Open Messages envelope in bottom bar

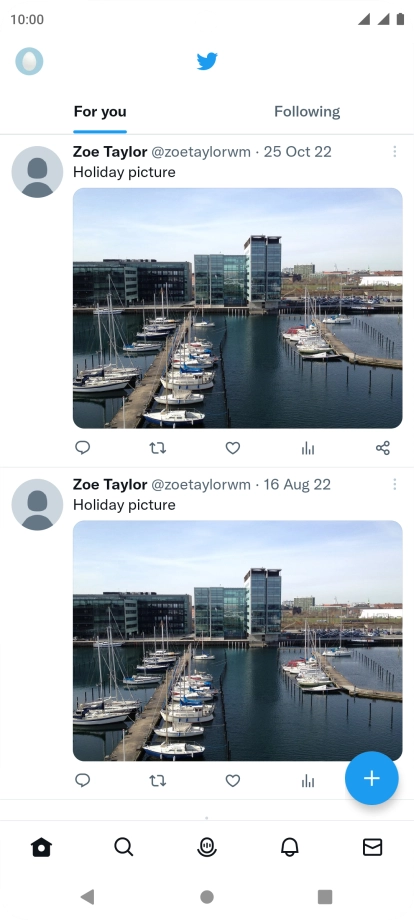tap(372, 847)
